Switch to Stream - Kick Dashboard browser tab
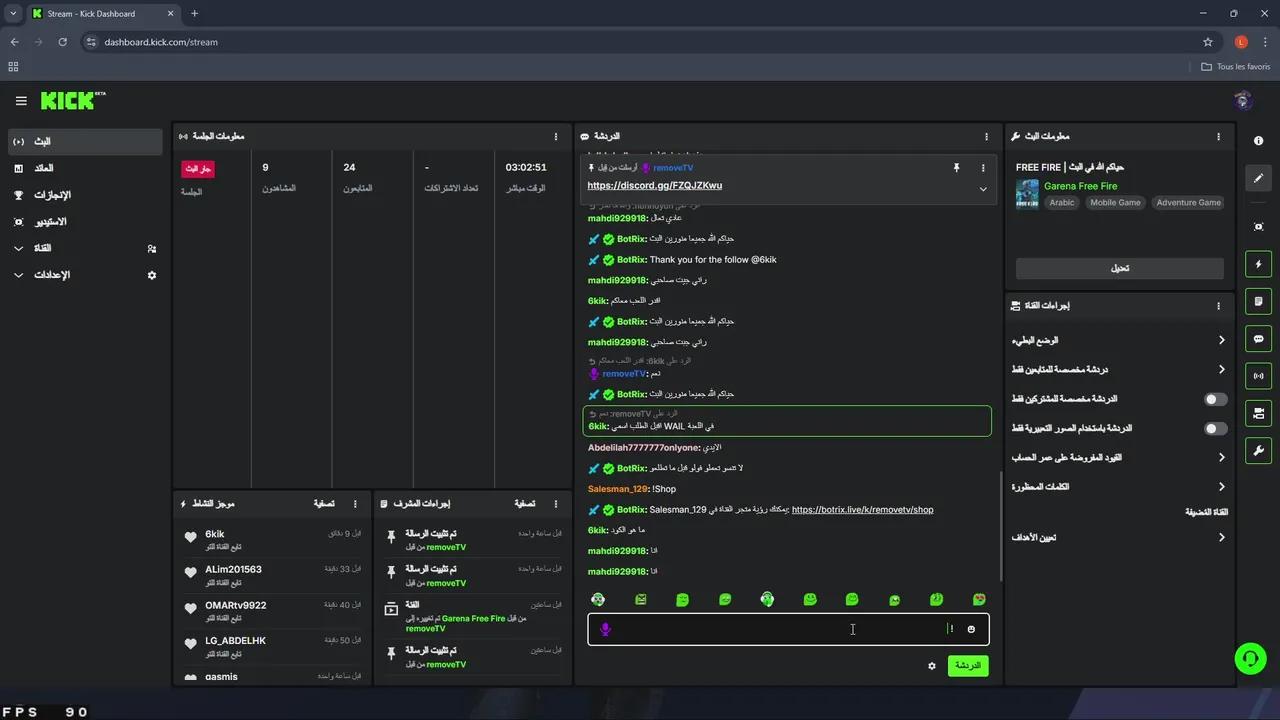The image size is (1280, 720). [103, 14]
